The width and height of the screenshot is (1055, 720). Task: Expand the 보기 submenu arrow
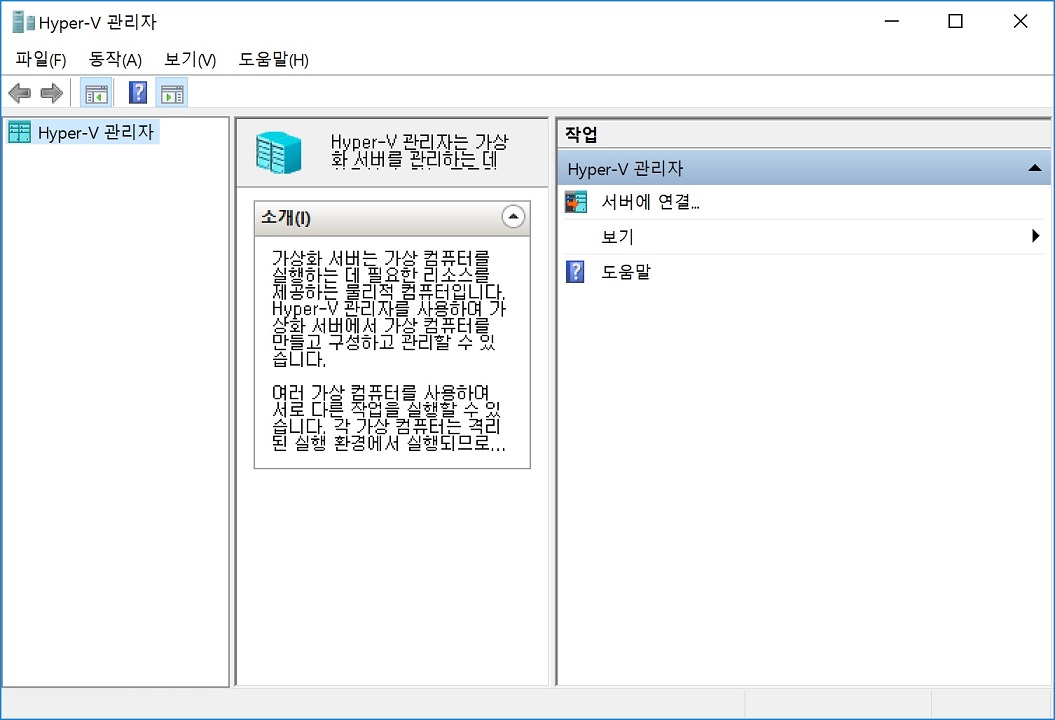point(1035,236)
